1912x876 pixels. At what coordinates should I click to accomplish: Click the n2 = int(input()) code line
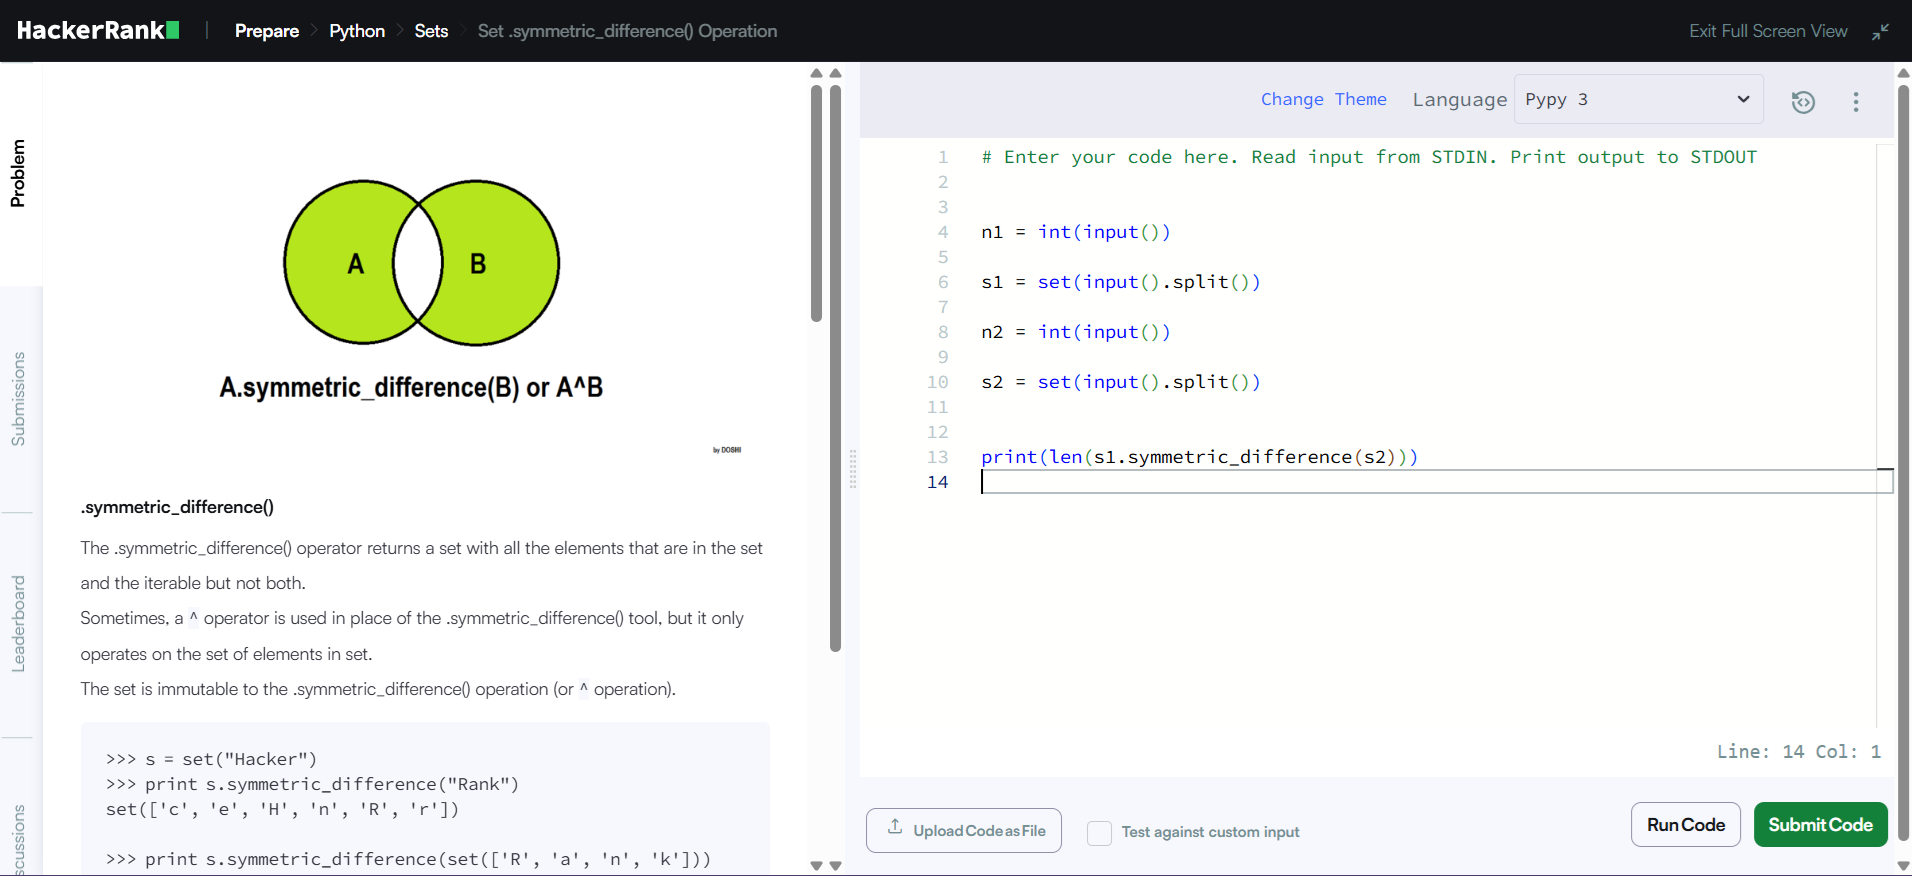point(1075,332)
